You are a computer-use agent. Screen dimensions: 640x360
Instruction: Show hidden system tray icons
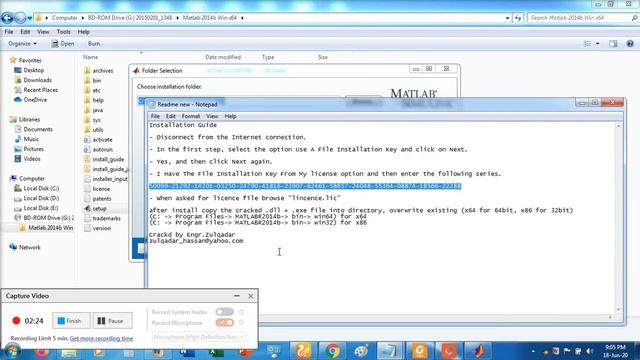533,351
